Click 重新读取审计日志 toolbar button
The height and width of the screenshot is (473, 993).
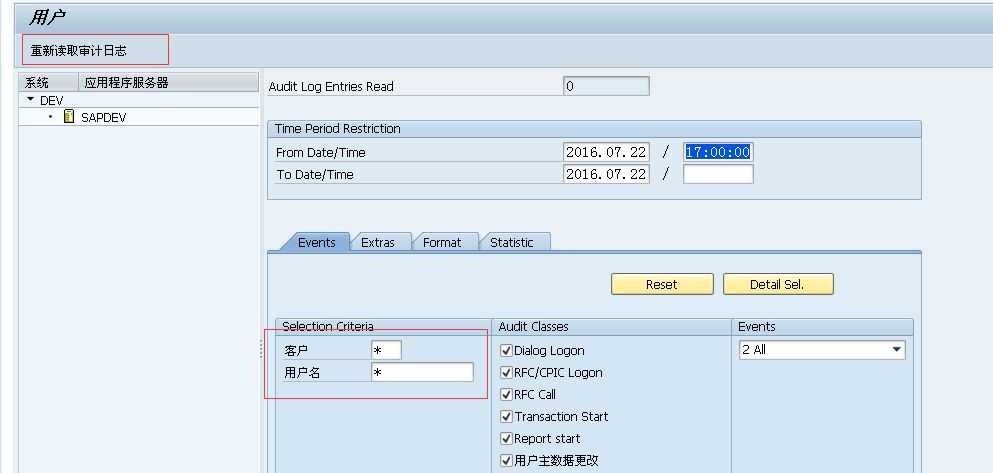tap(79, 51)
